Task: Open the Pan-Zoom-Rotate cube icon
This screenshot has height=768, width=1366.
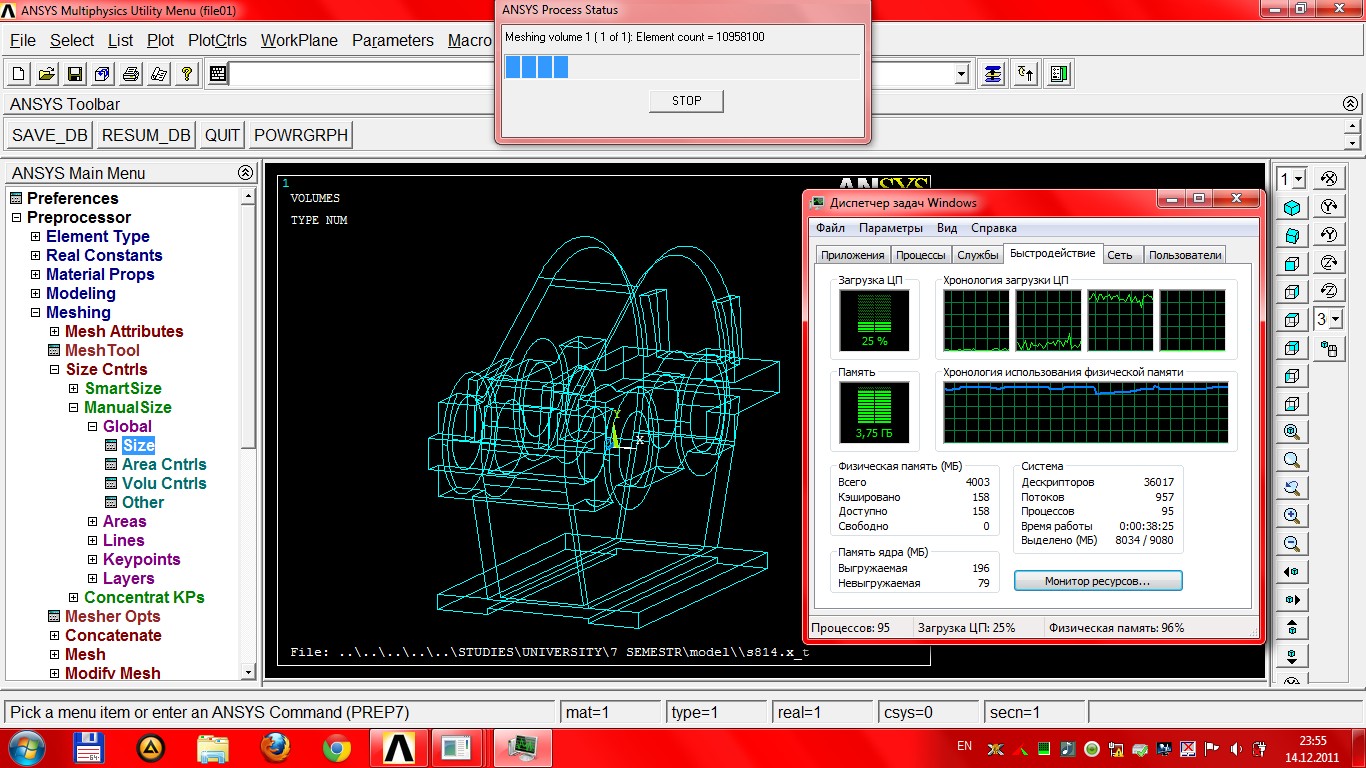Action: (103, 74)
